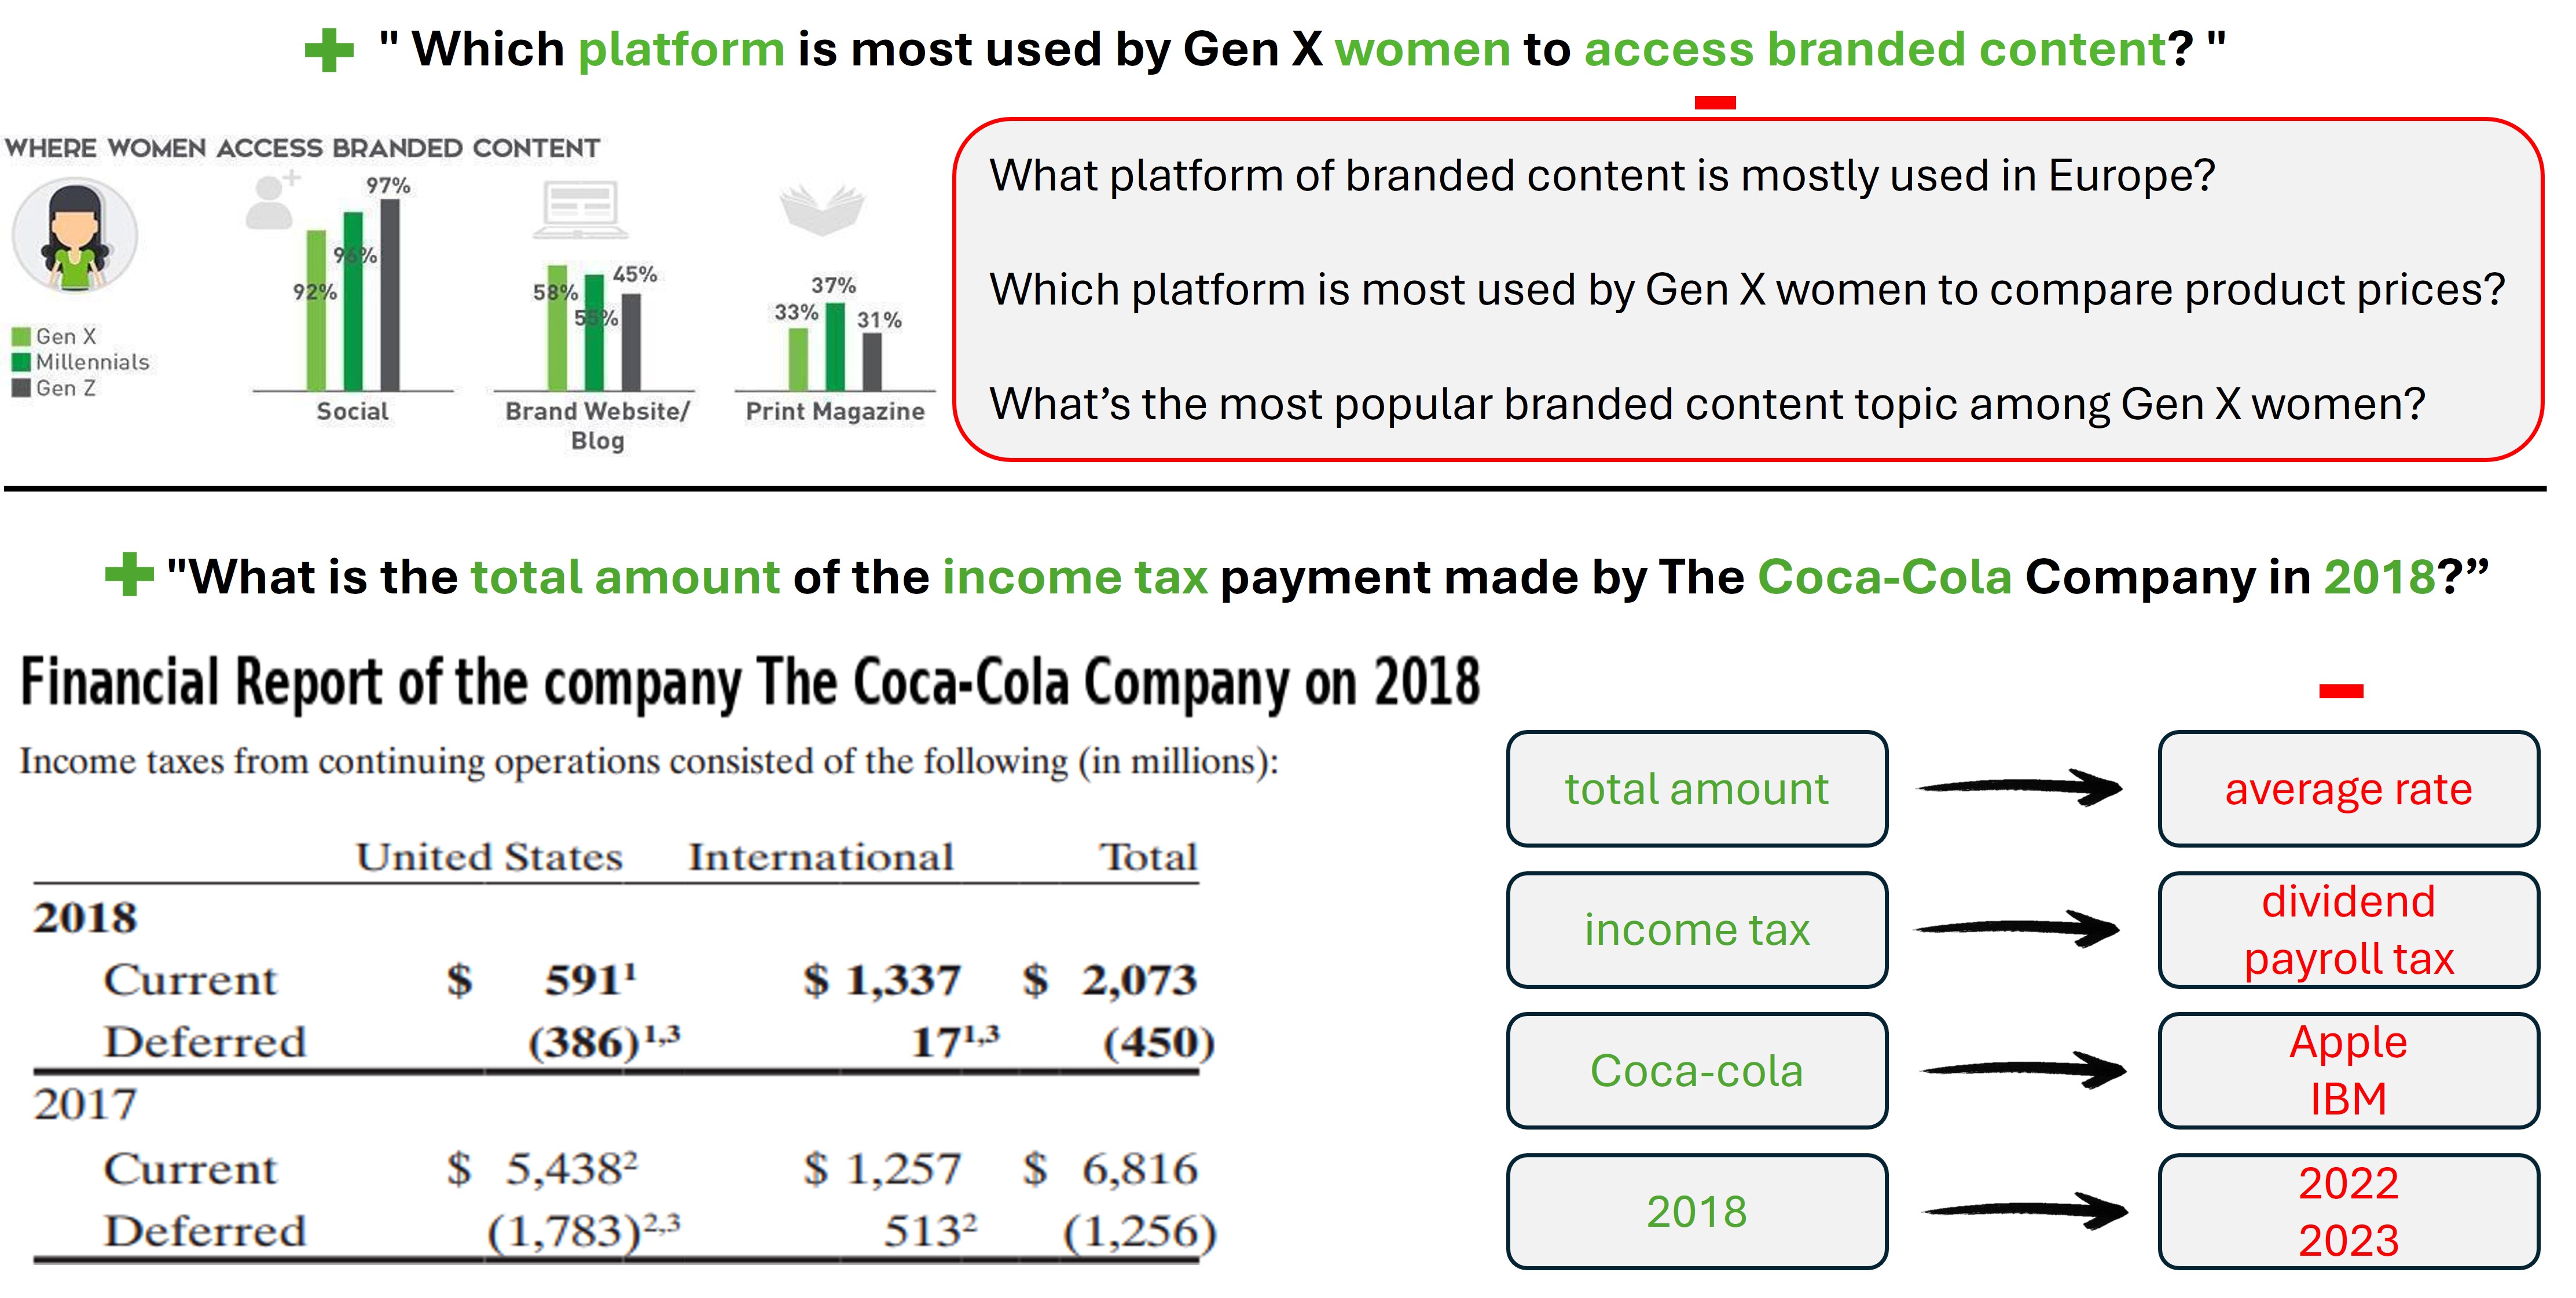Click the arrow next to total amount
Image resolution: width=2576 pixels, height=1298 pixels.
point(2019,788)
